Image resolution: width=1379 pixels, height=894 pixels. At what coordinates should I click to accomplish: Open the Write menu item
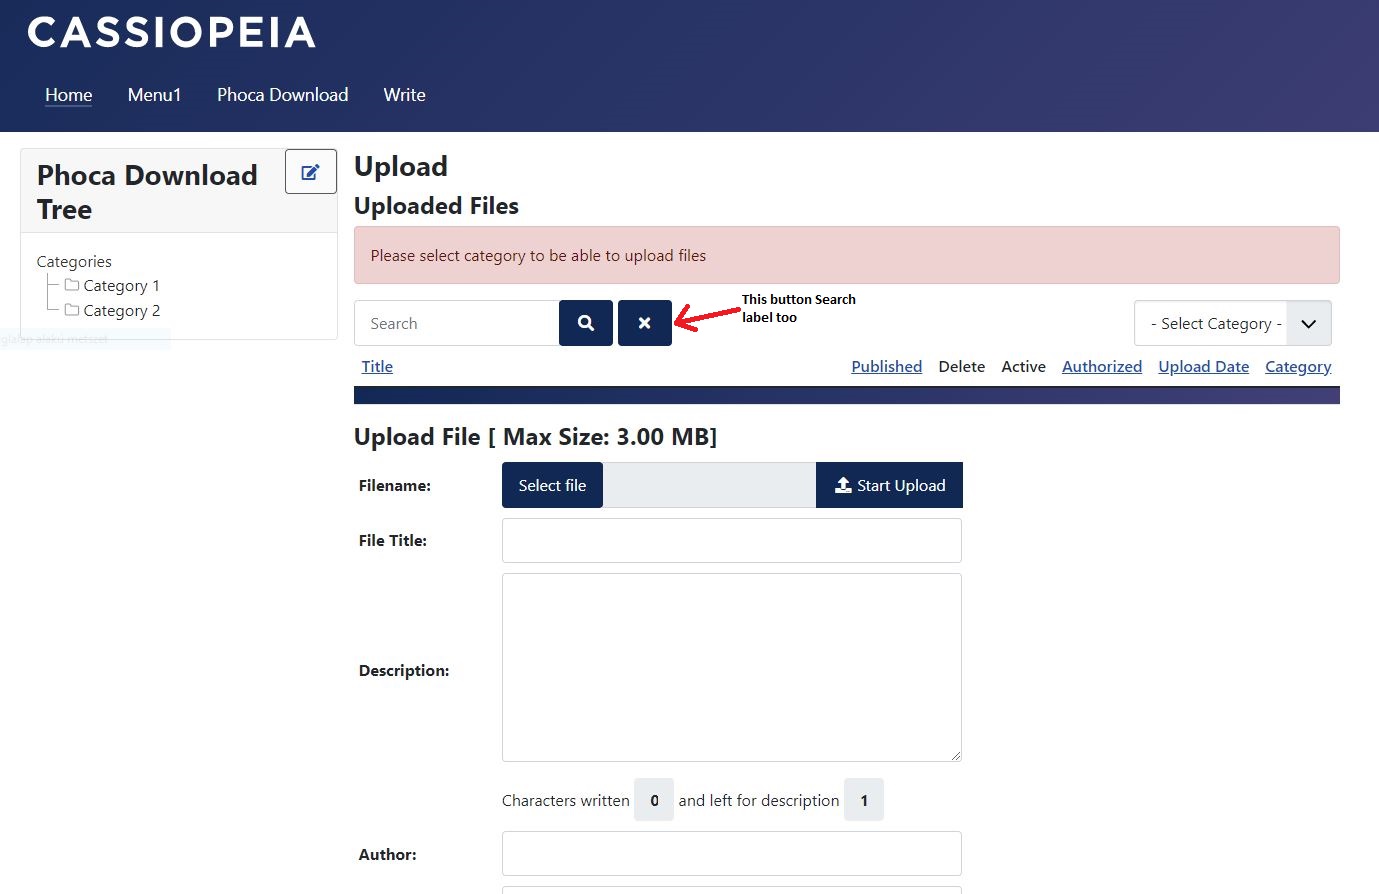404,95
